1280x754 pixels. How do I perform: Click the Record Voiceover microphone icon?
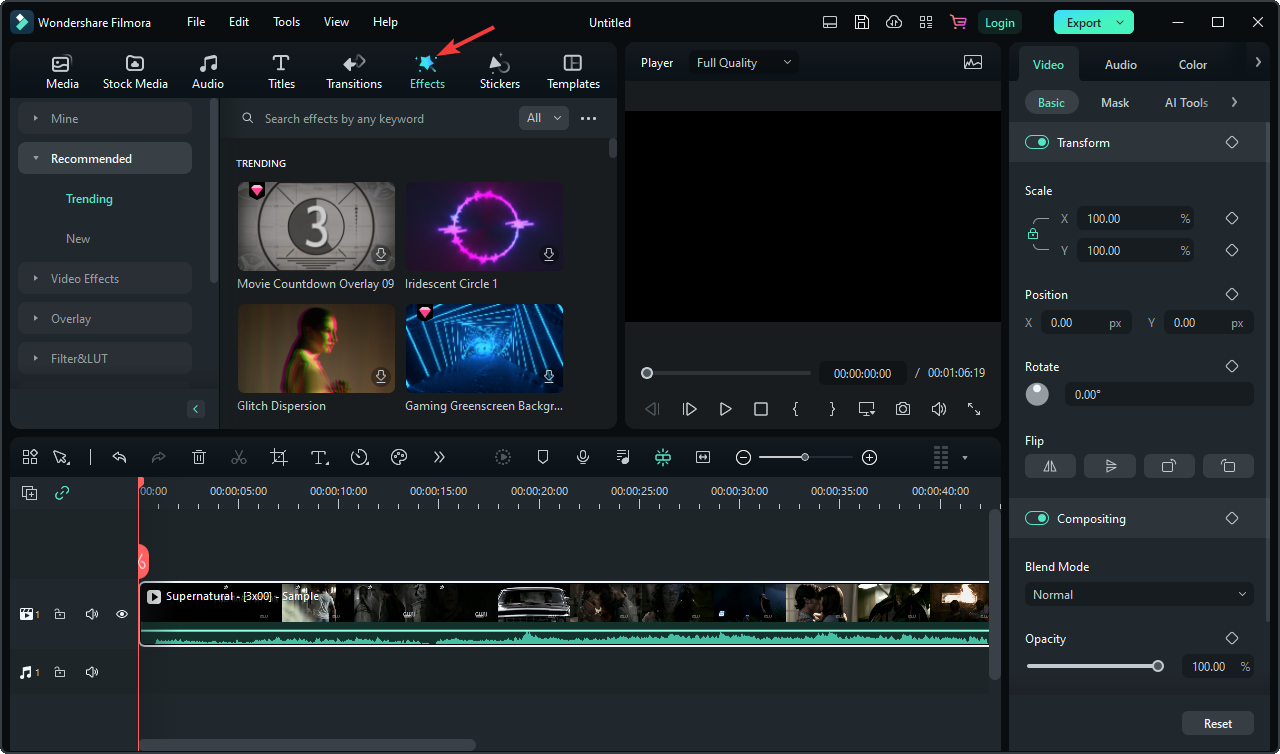583,457
